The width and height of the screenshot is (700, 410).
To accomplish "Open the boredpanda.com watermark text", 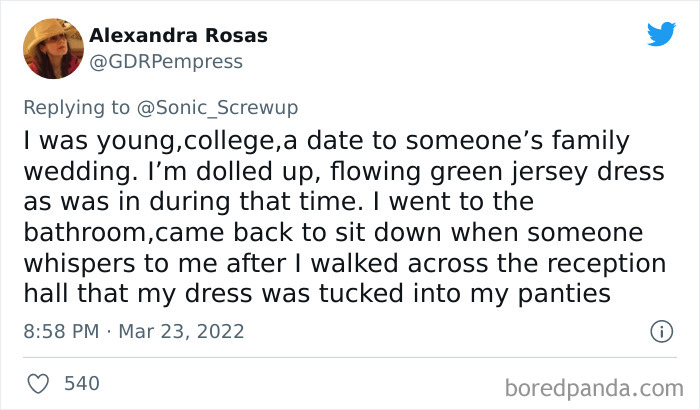I will 600,384.
